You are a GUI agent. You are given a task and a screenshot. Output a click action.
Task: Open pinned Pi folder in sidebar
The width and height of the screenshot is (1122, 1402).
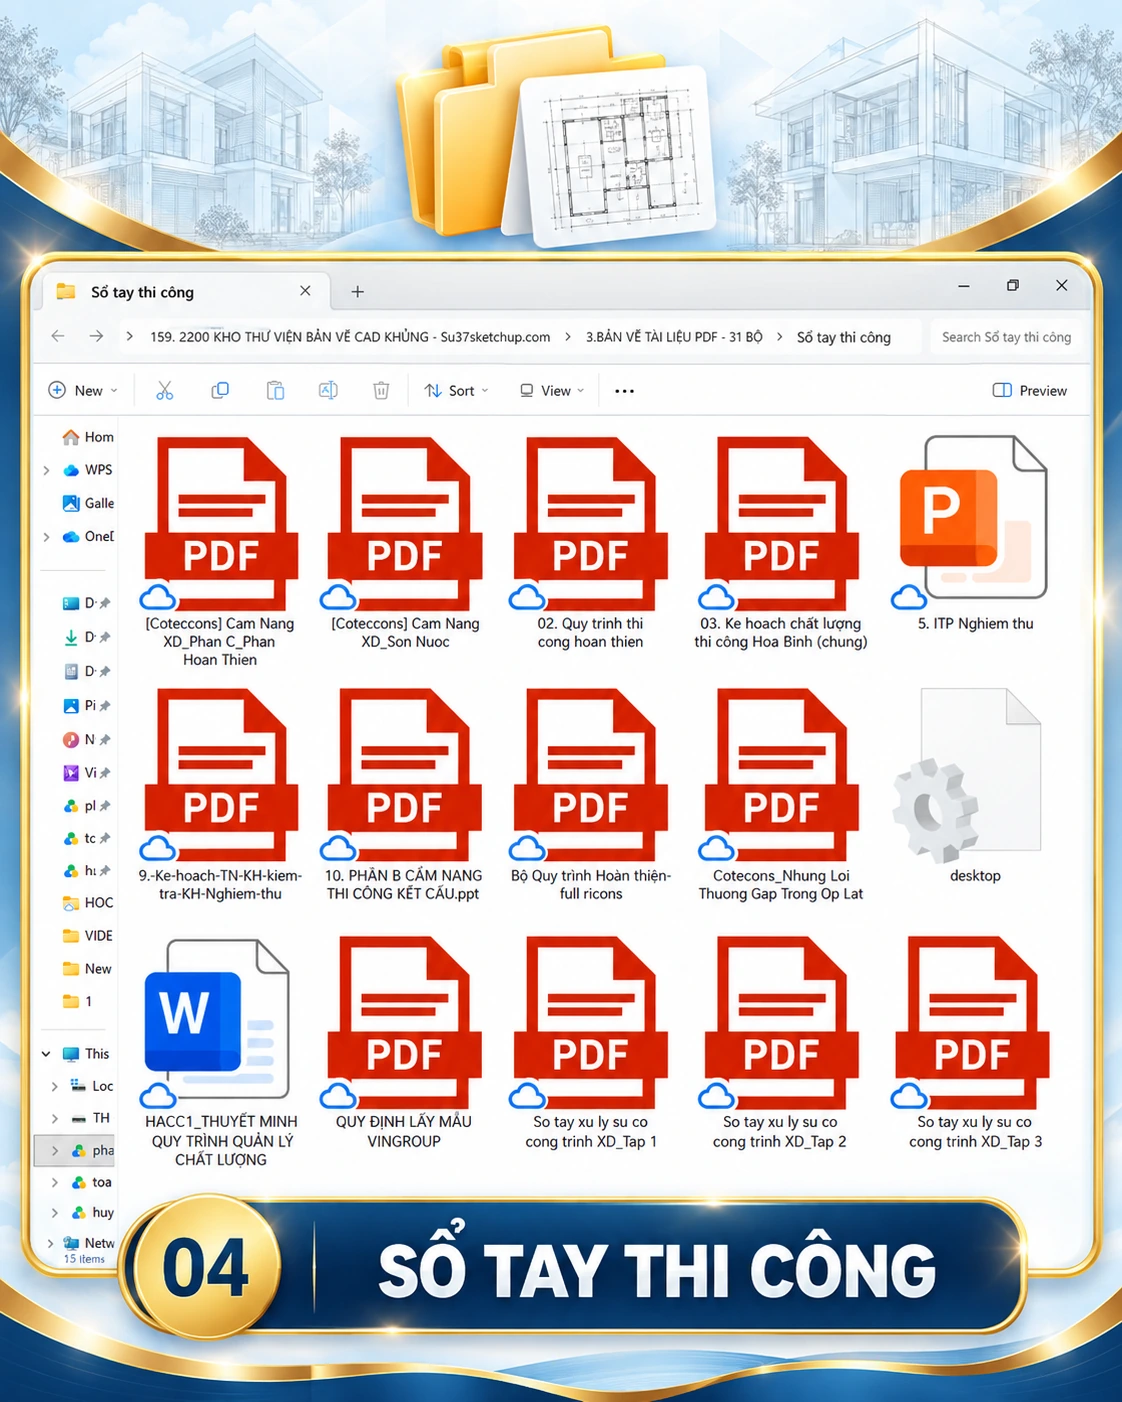click(86, 705)
